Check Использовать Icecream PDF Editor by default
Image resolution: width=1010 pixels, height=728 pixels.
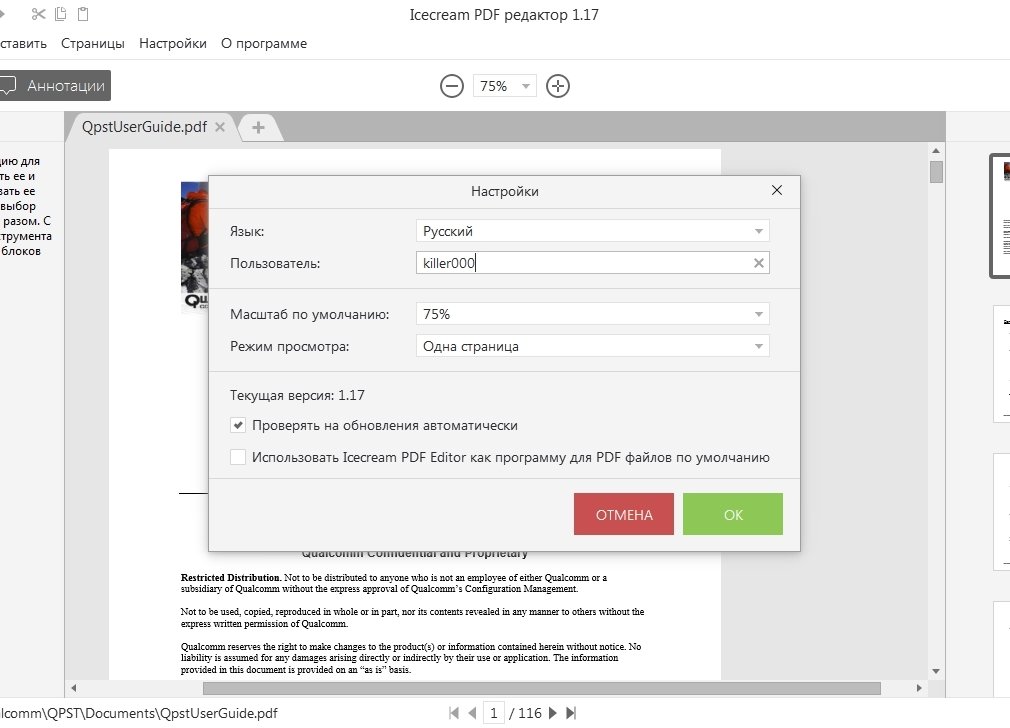coord(238,457)
